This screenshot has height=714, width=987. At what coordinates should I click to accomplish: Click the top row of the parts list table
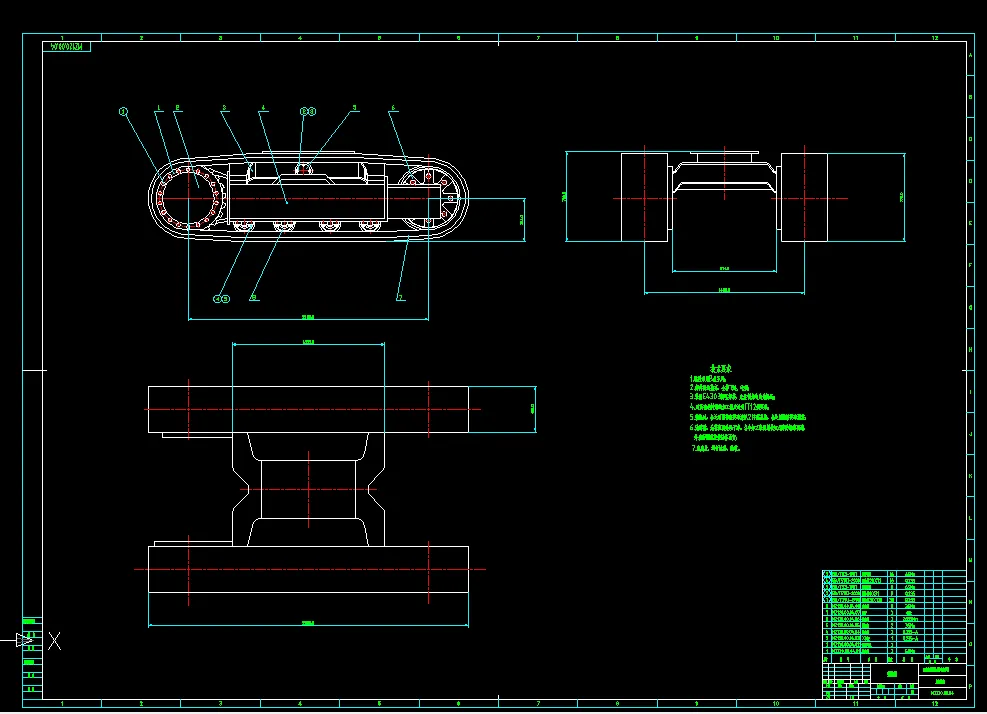(894, 574)
